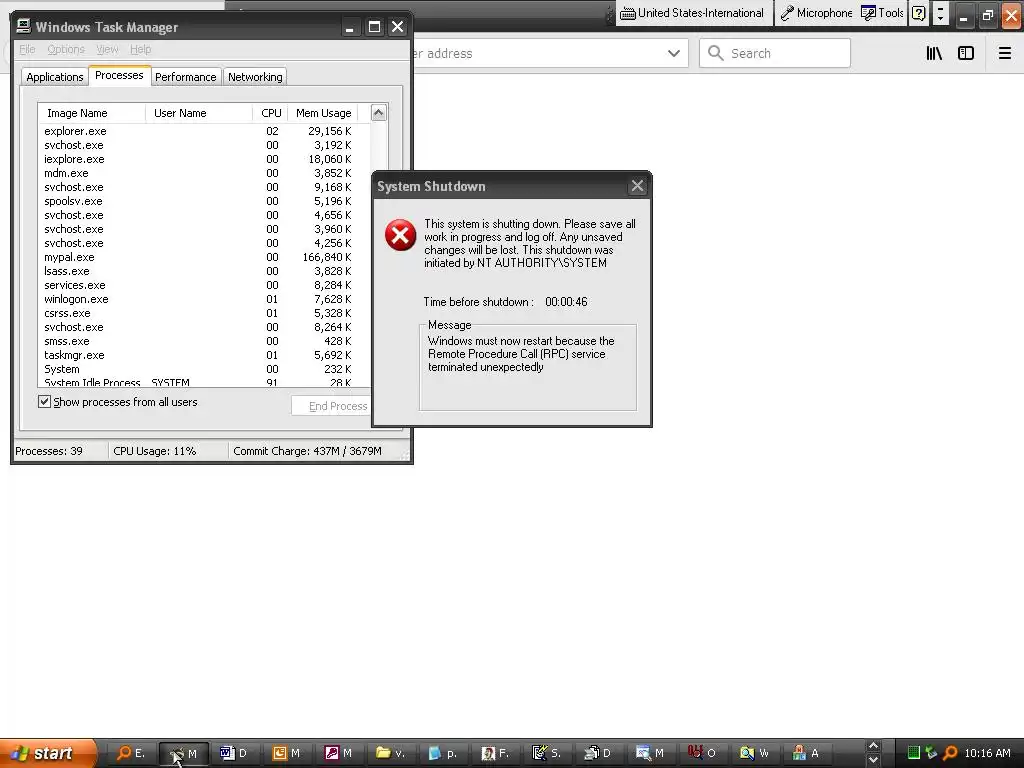Switch to the Applications tab
Screen dimensions: 1024x768
click(55, 77)
